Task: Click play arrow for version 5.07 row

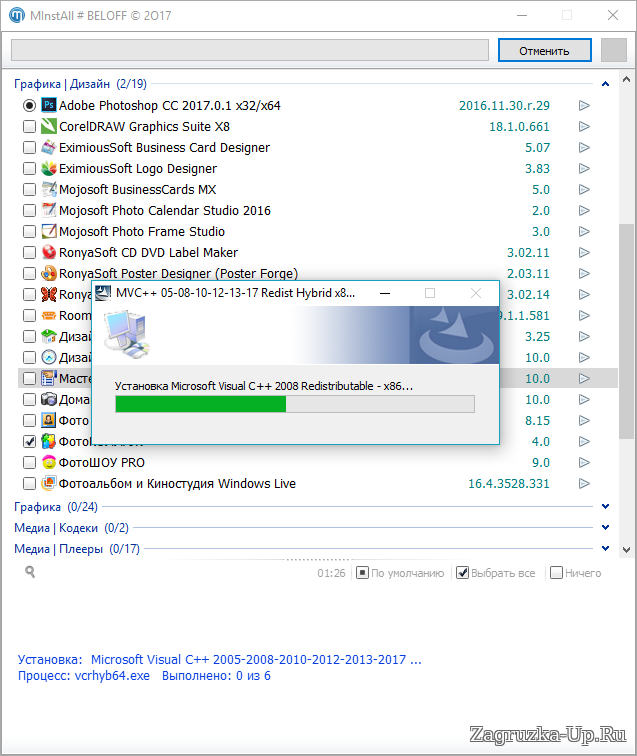Action: [584, 147]
